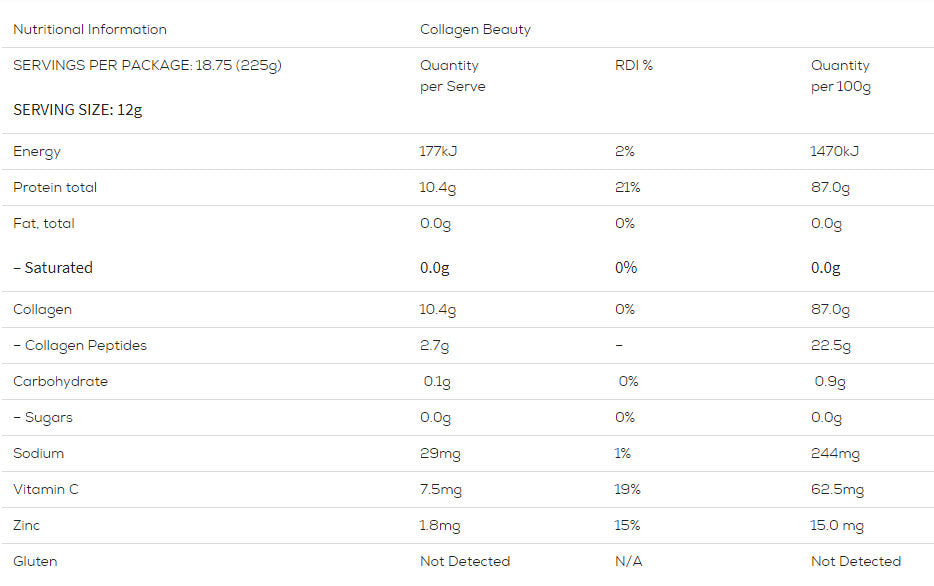Click the Carbohydrate row label
934x586 pixels.
coord(60,382)
